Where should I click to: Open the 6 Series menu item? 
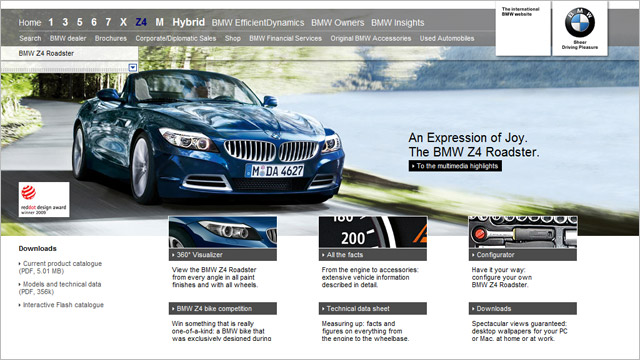coord(94,22)
